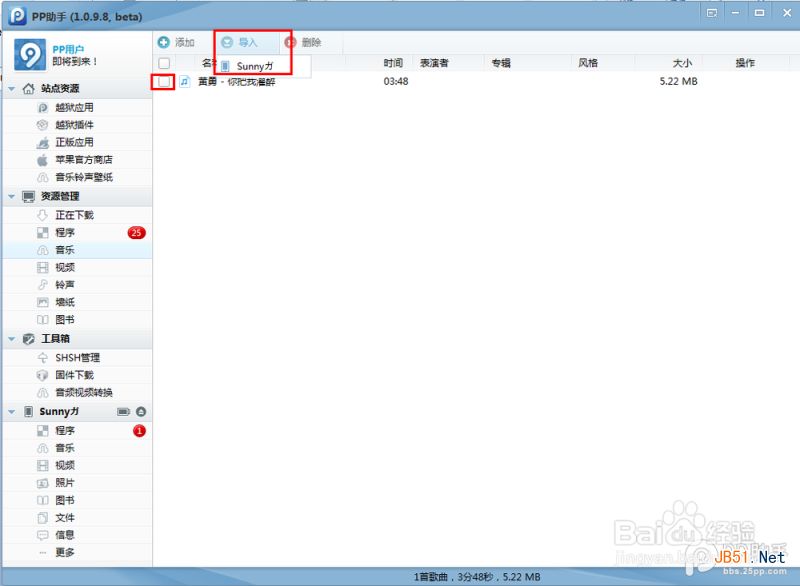Screen dimensions: 800x586
Task: Click the 导入 import button
Action: point(245,42)
